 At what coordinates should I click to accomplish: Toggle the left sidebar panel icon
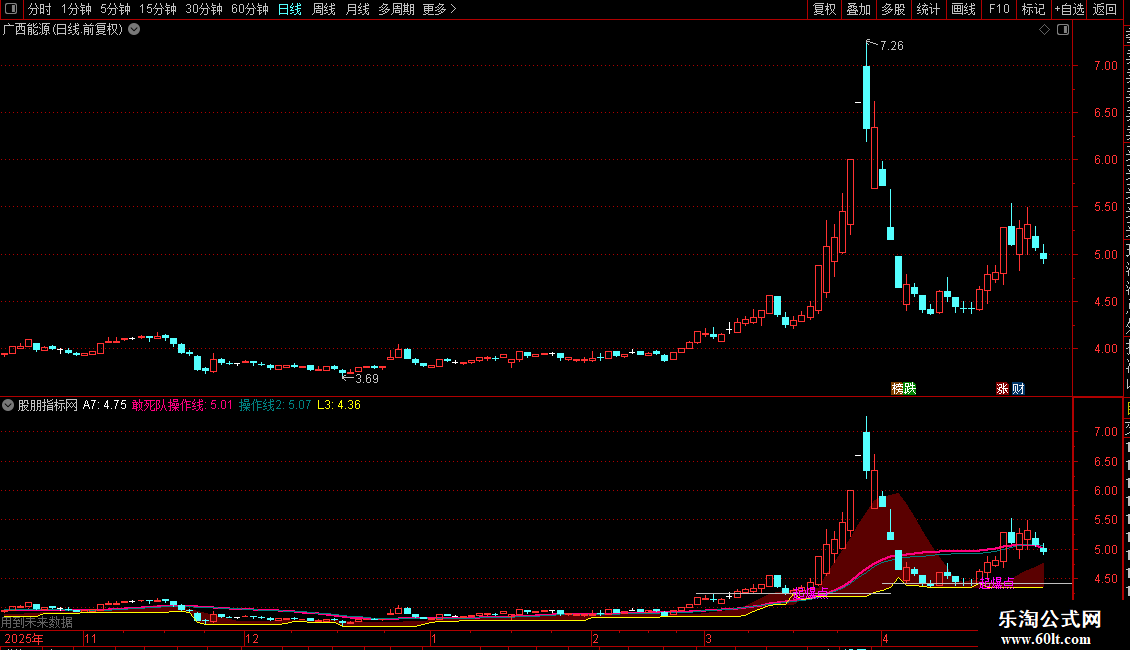(11, 9)
